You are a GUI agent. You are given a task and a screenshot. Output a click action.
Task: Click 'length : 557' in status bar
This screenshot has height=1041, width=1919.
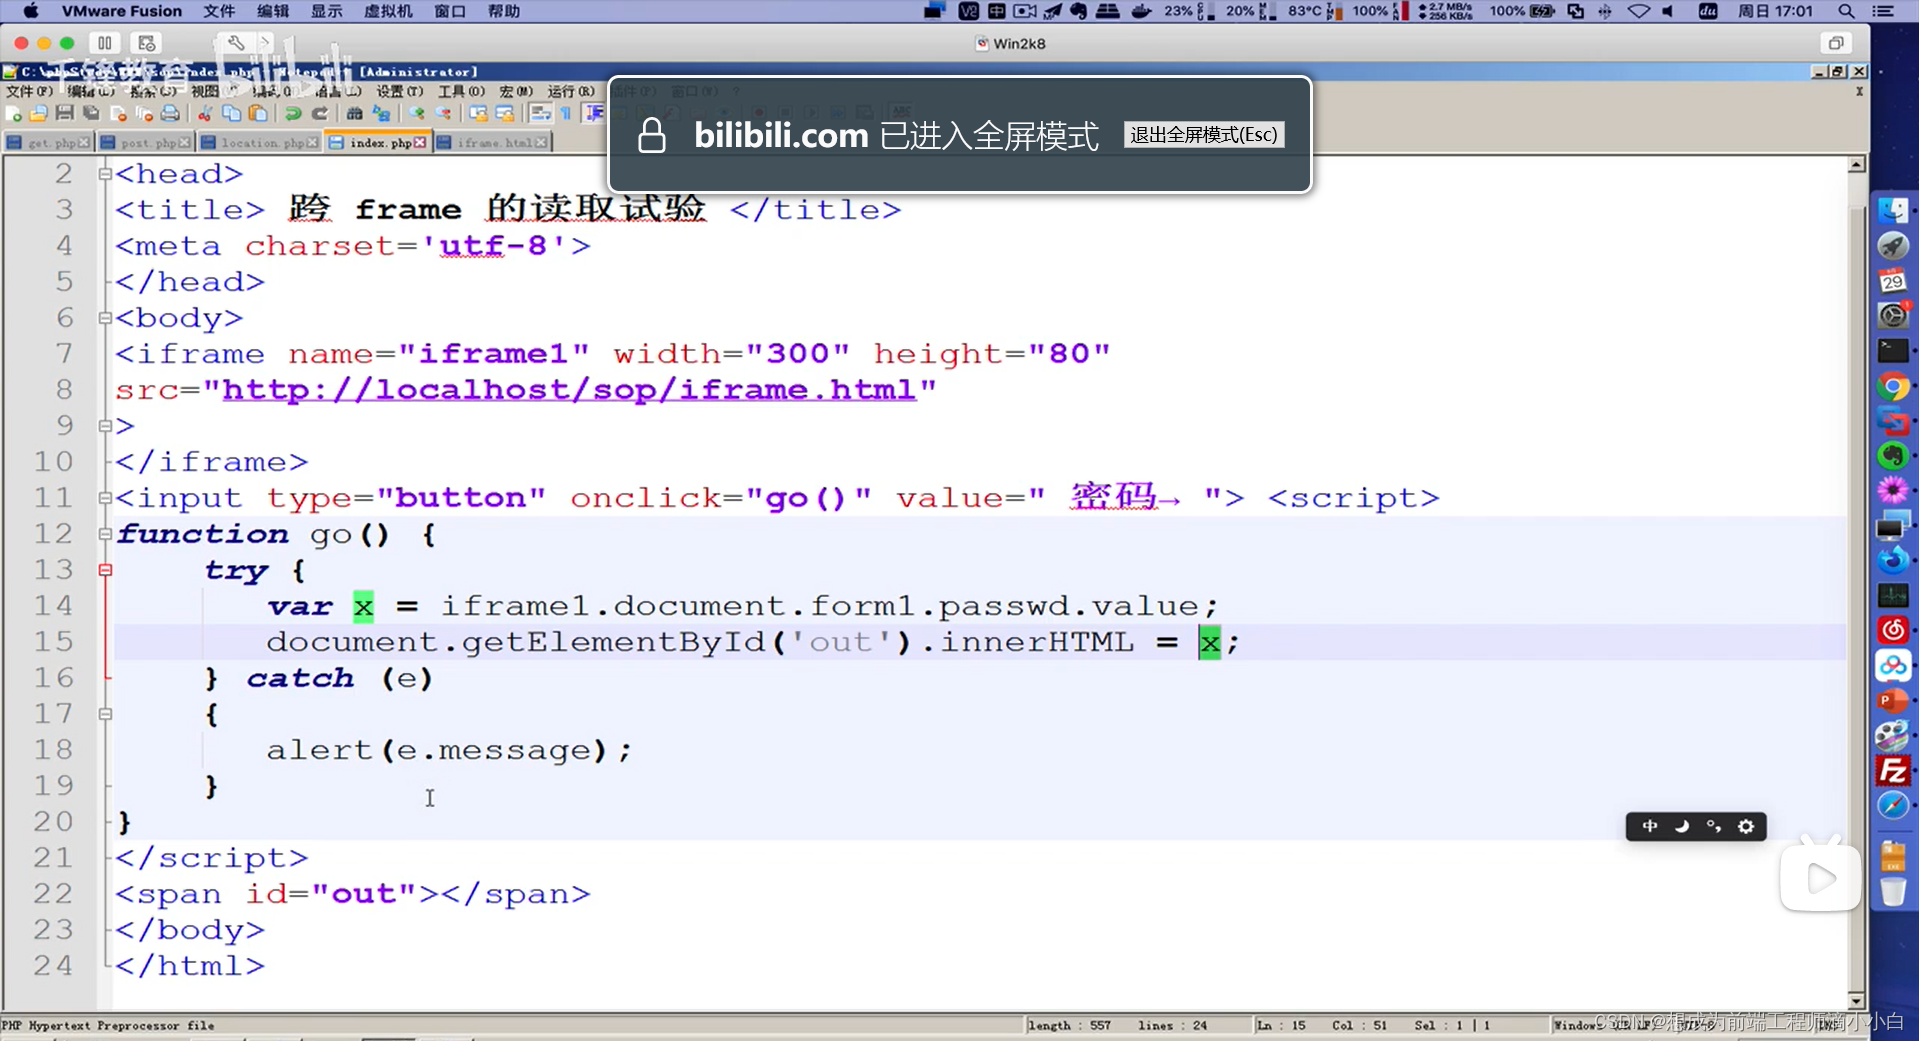[1069, 1025]
